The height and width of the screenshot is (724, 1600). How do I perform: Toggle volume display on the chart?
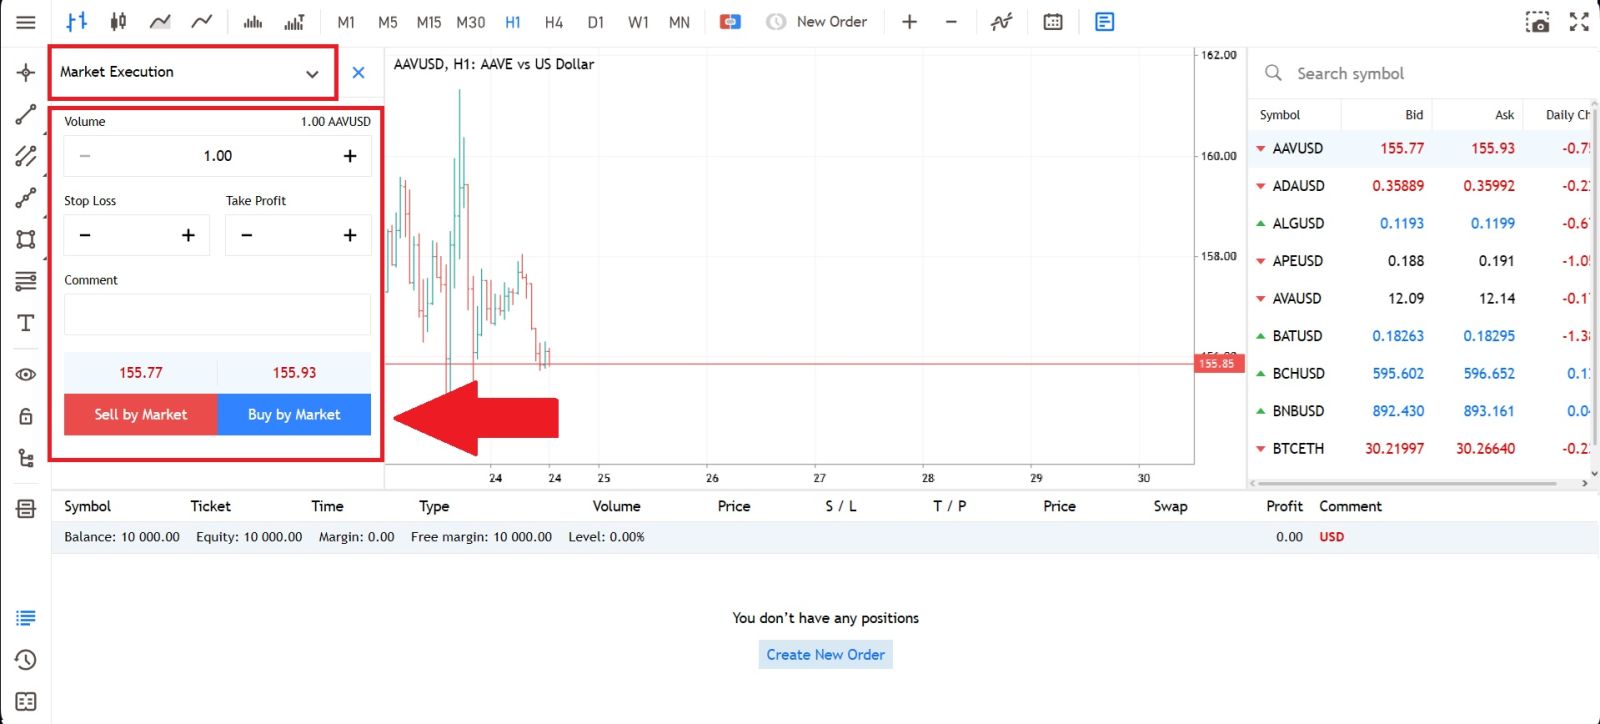[251, 21]
